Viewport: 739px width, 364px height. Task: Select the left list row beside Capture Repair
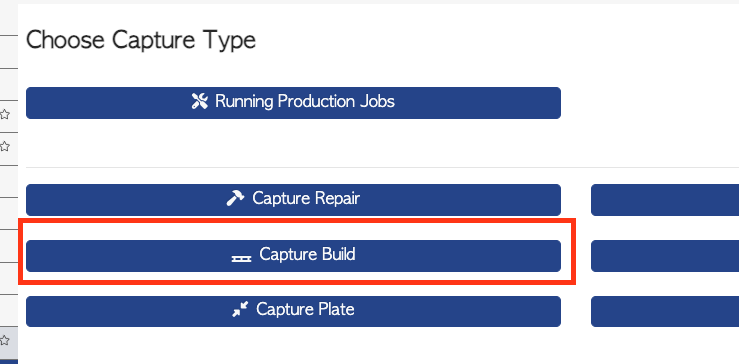pyautogui.click(x=9, y=214)
